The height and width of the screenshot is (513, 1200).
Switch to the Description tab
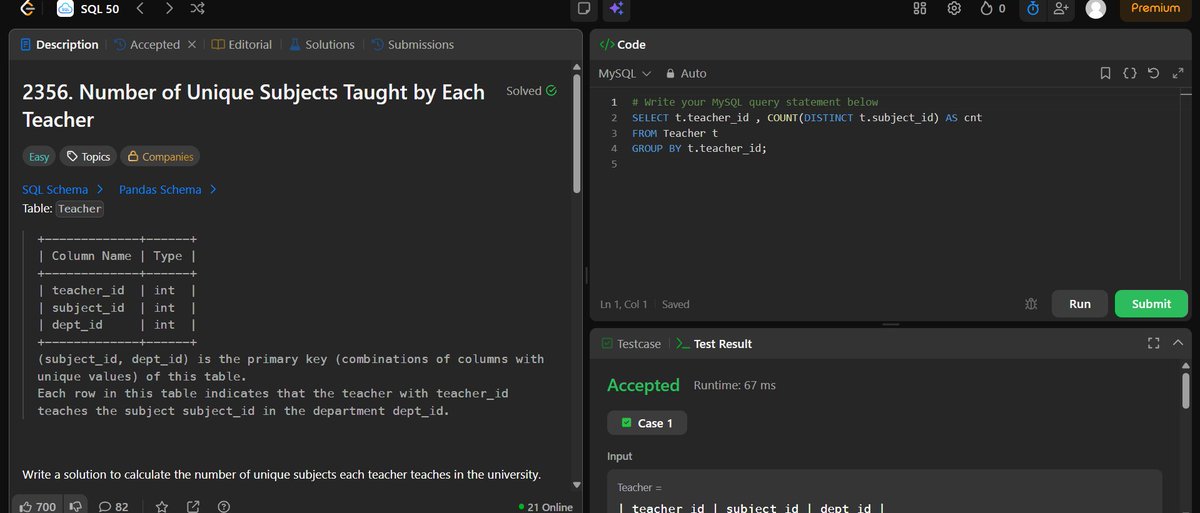pos(58,45)
